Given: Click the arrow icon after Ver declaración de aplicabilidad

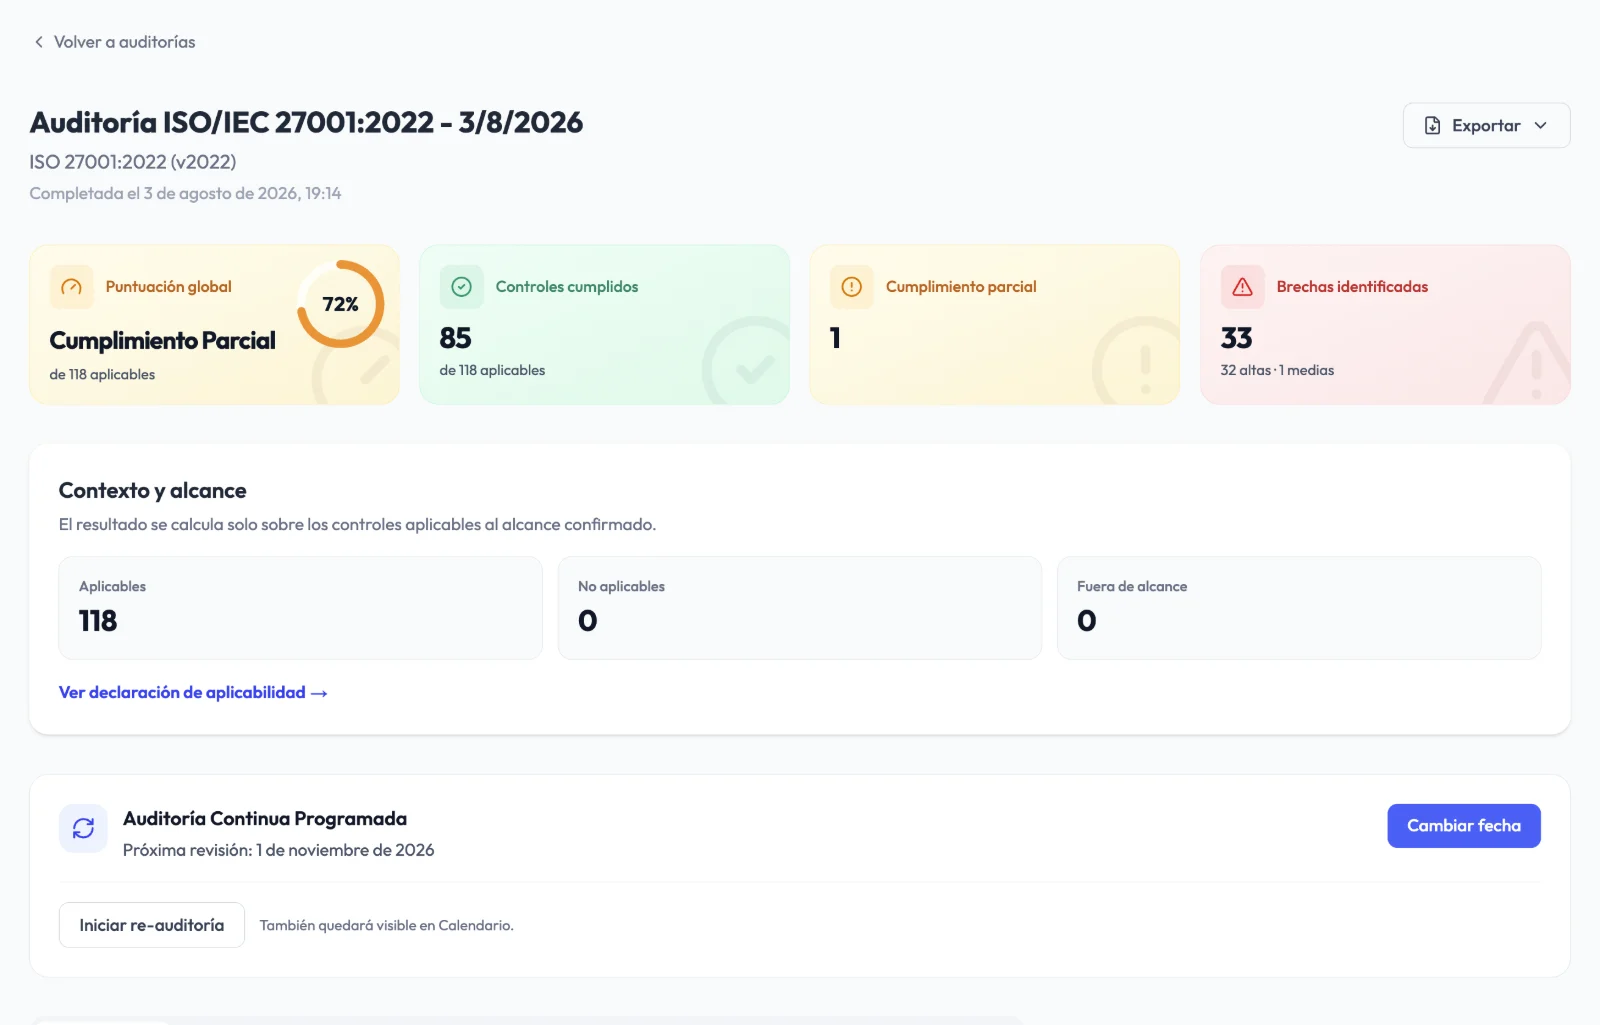Looking at the screenshot, I should point(319,693).
